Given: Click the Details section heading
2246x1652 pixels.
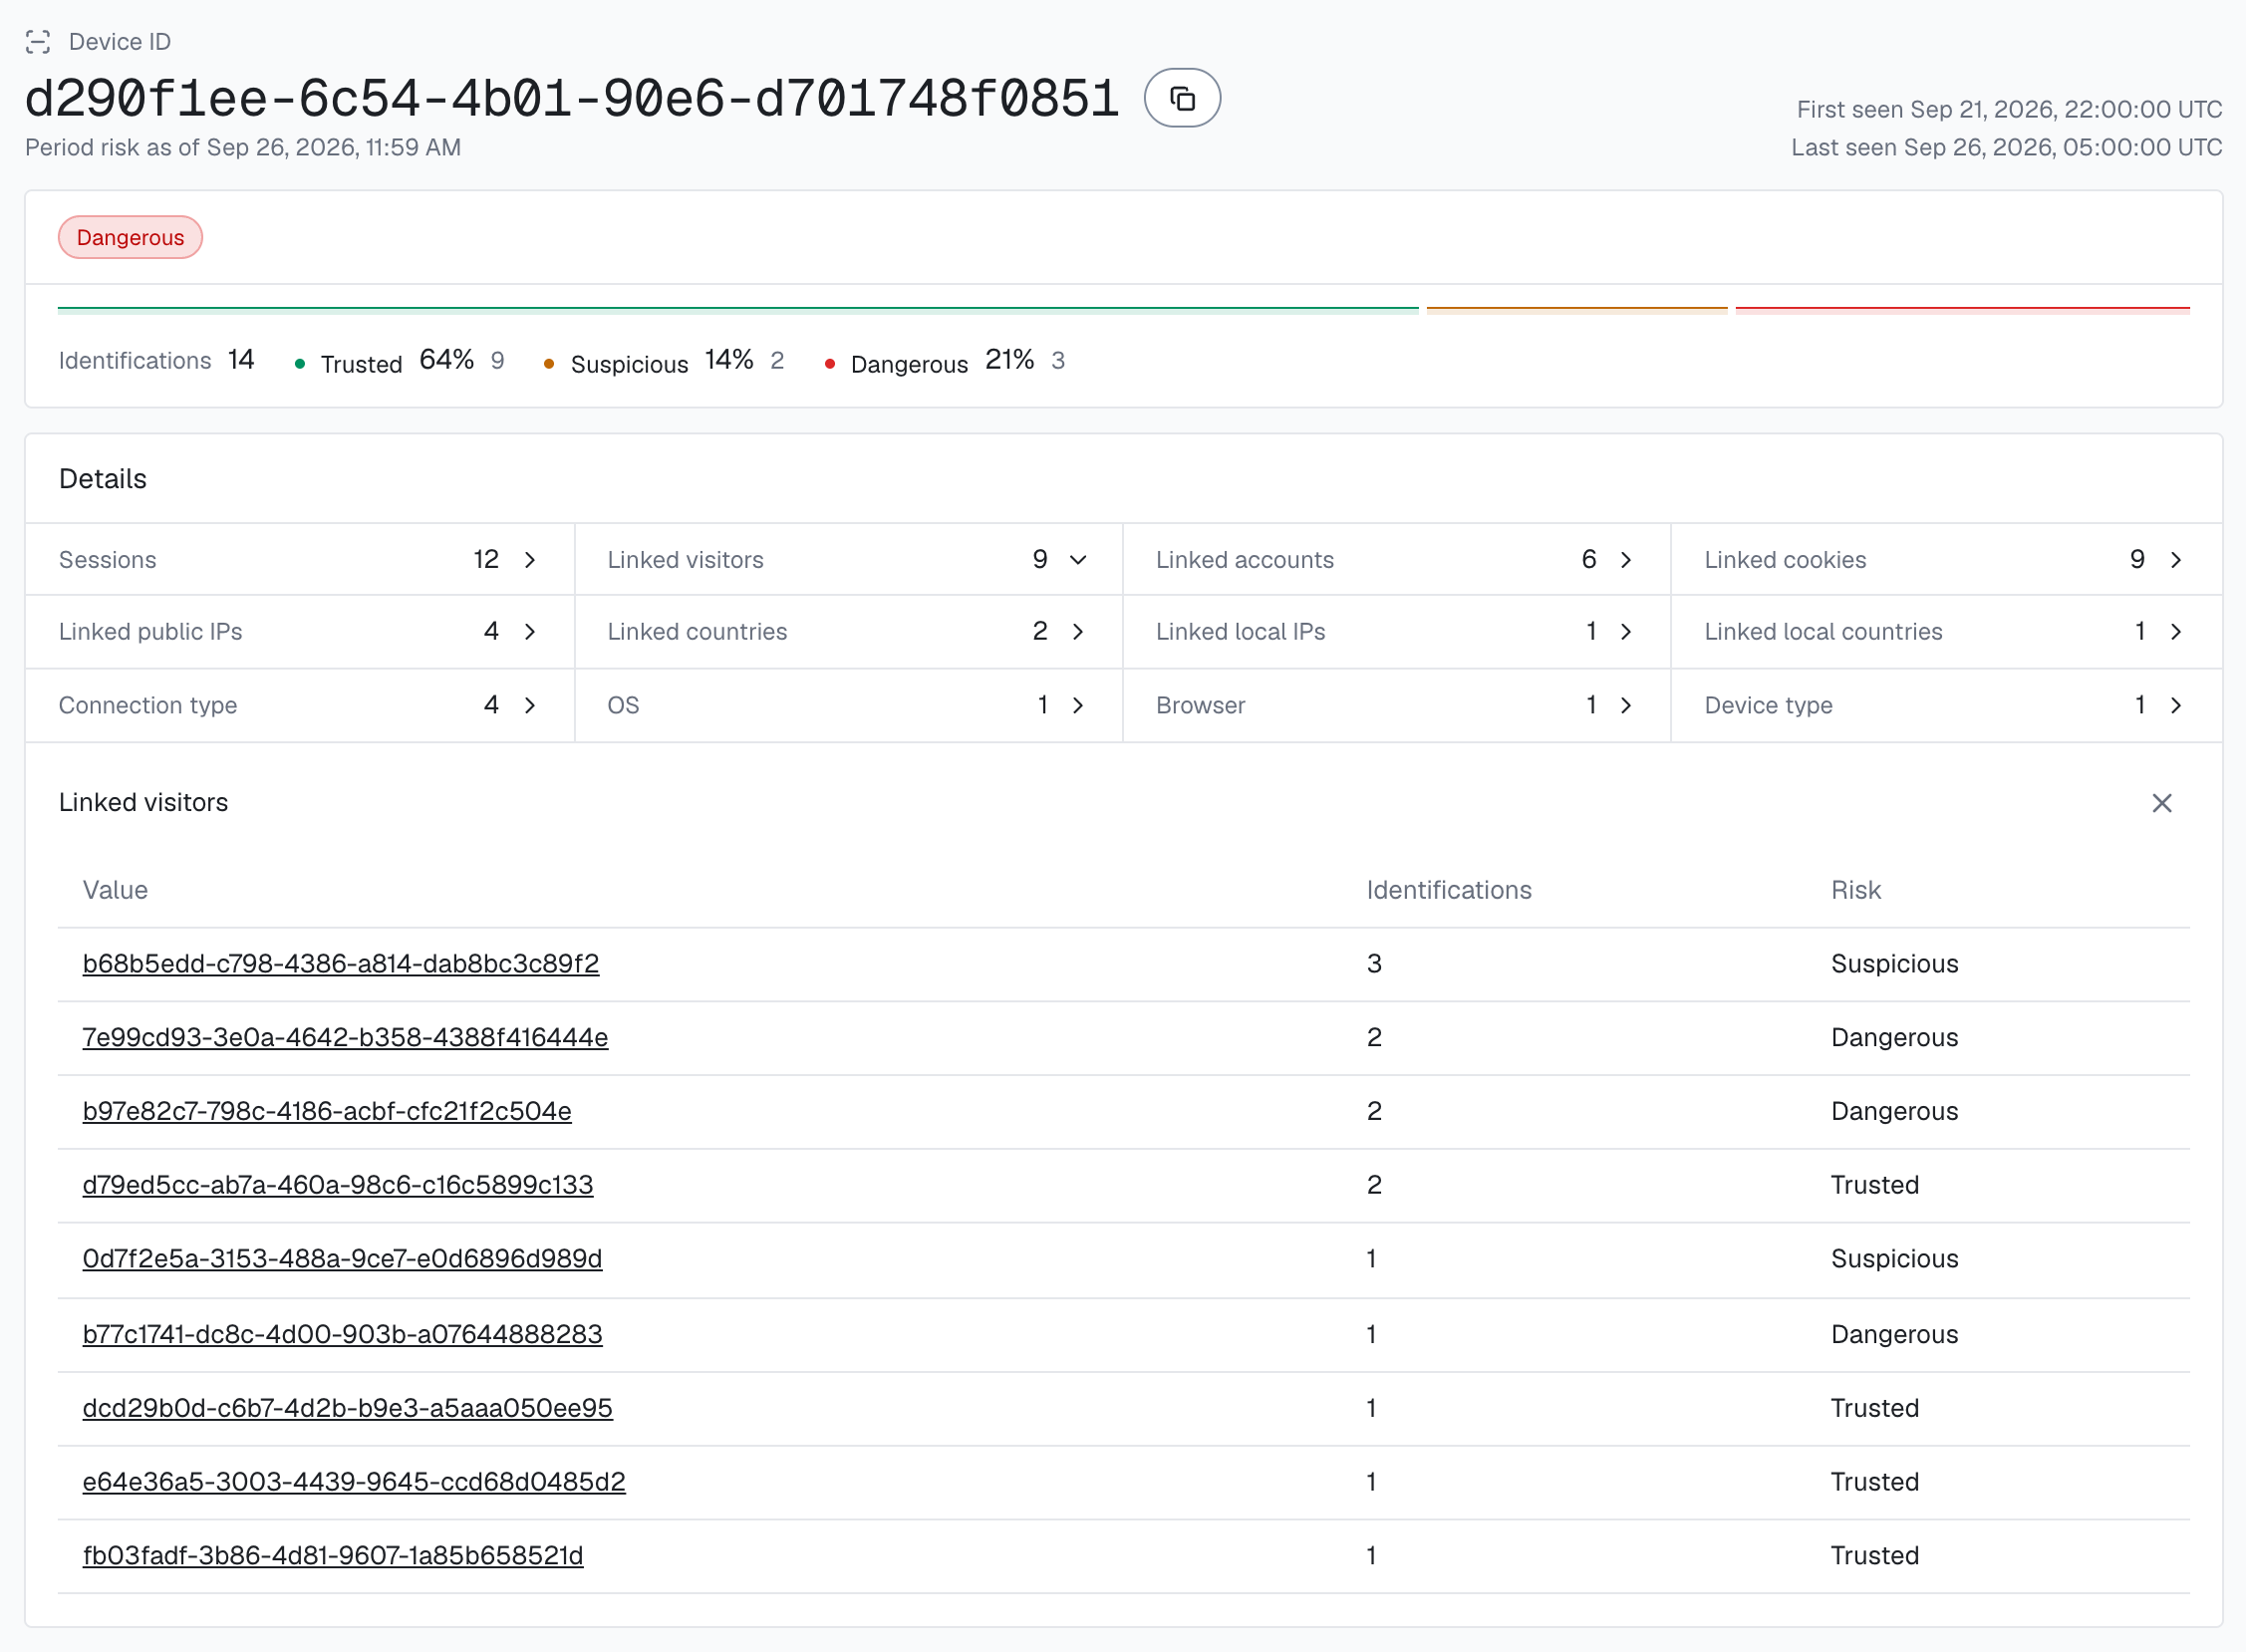Looking at the screenshot, I should [103, 479].
